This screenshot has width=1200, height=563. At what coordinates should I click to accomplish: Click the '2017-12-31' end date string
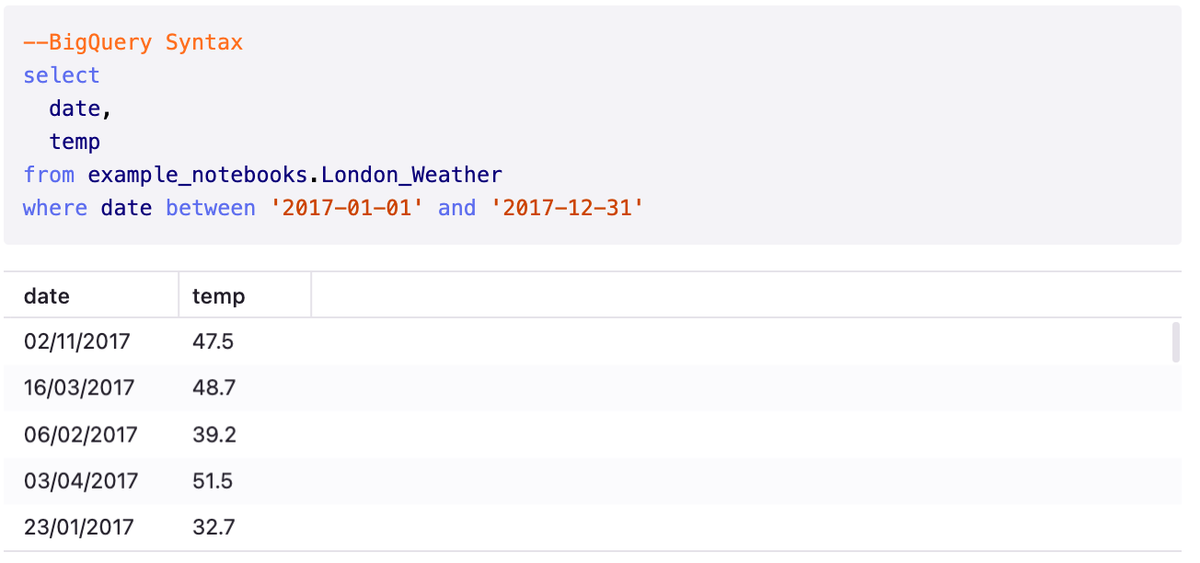click(567, 208)
